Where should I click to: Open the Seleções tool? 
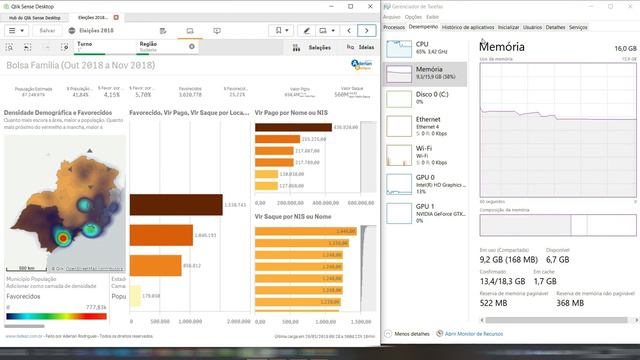(312, 48)
